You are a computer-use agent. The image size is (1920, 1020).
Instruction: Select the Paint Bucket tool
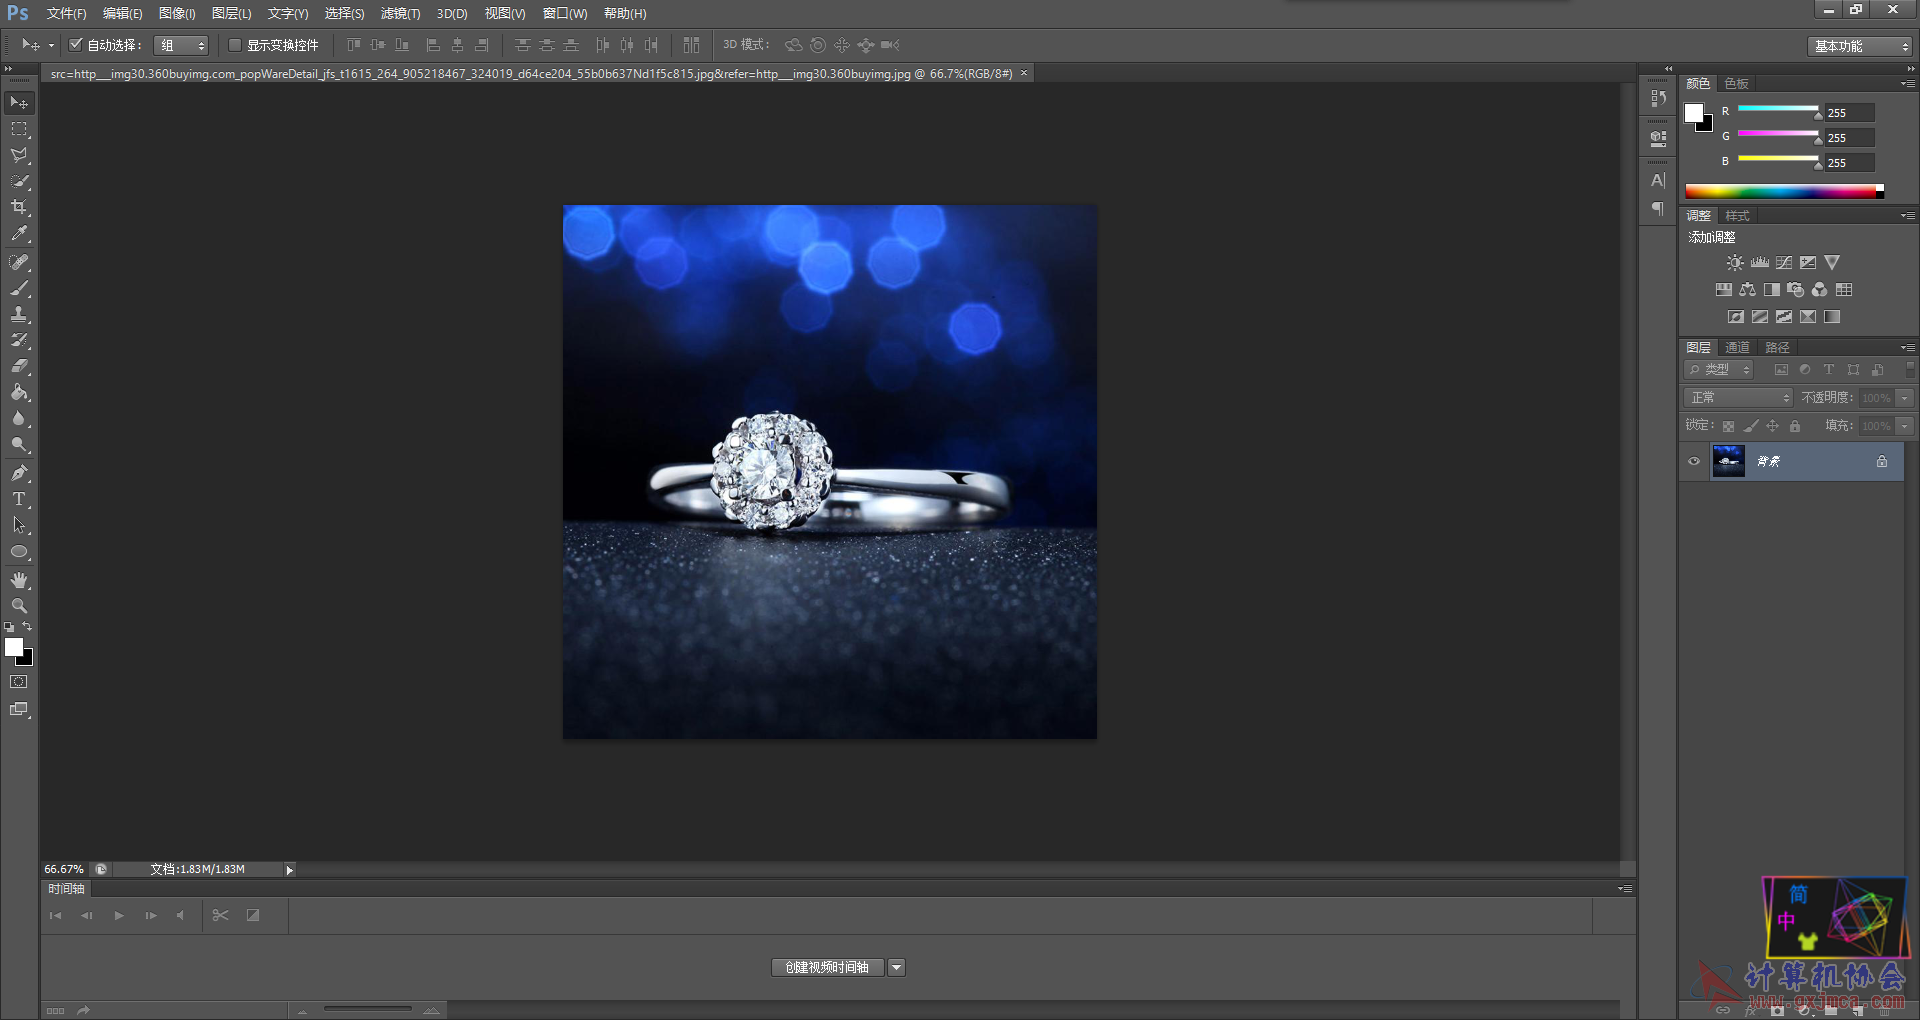(x=19, y=392)
